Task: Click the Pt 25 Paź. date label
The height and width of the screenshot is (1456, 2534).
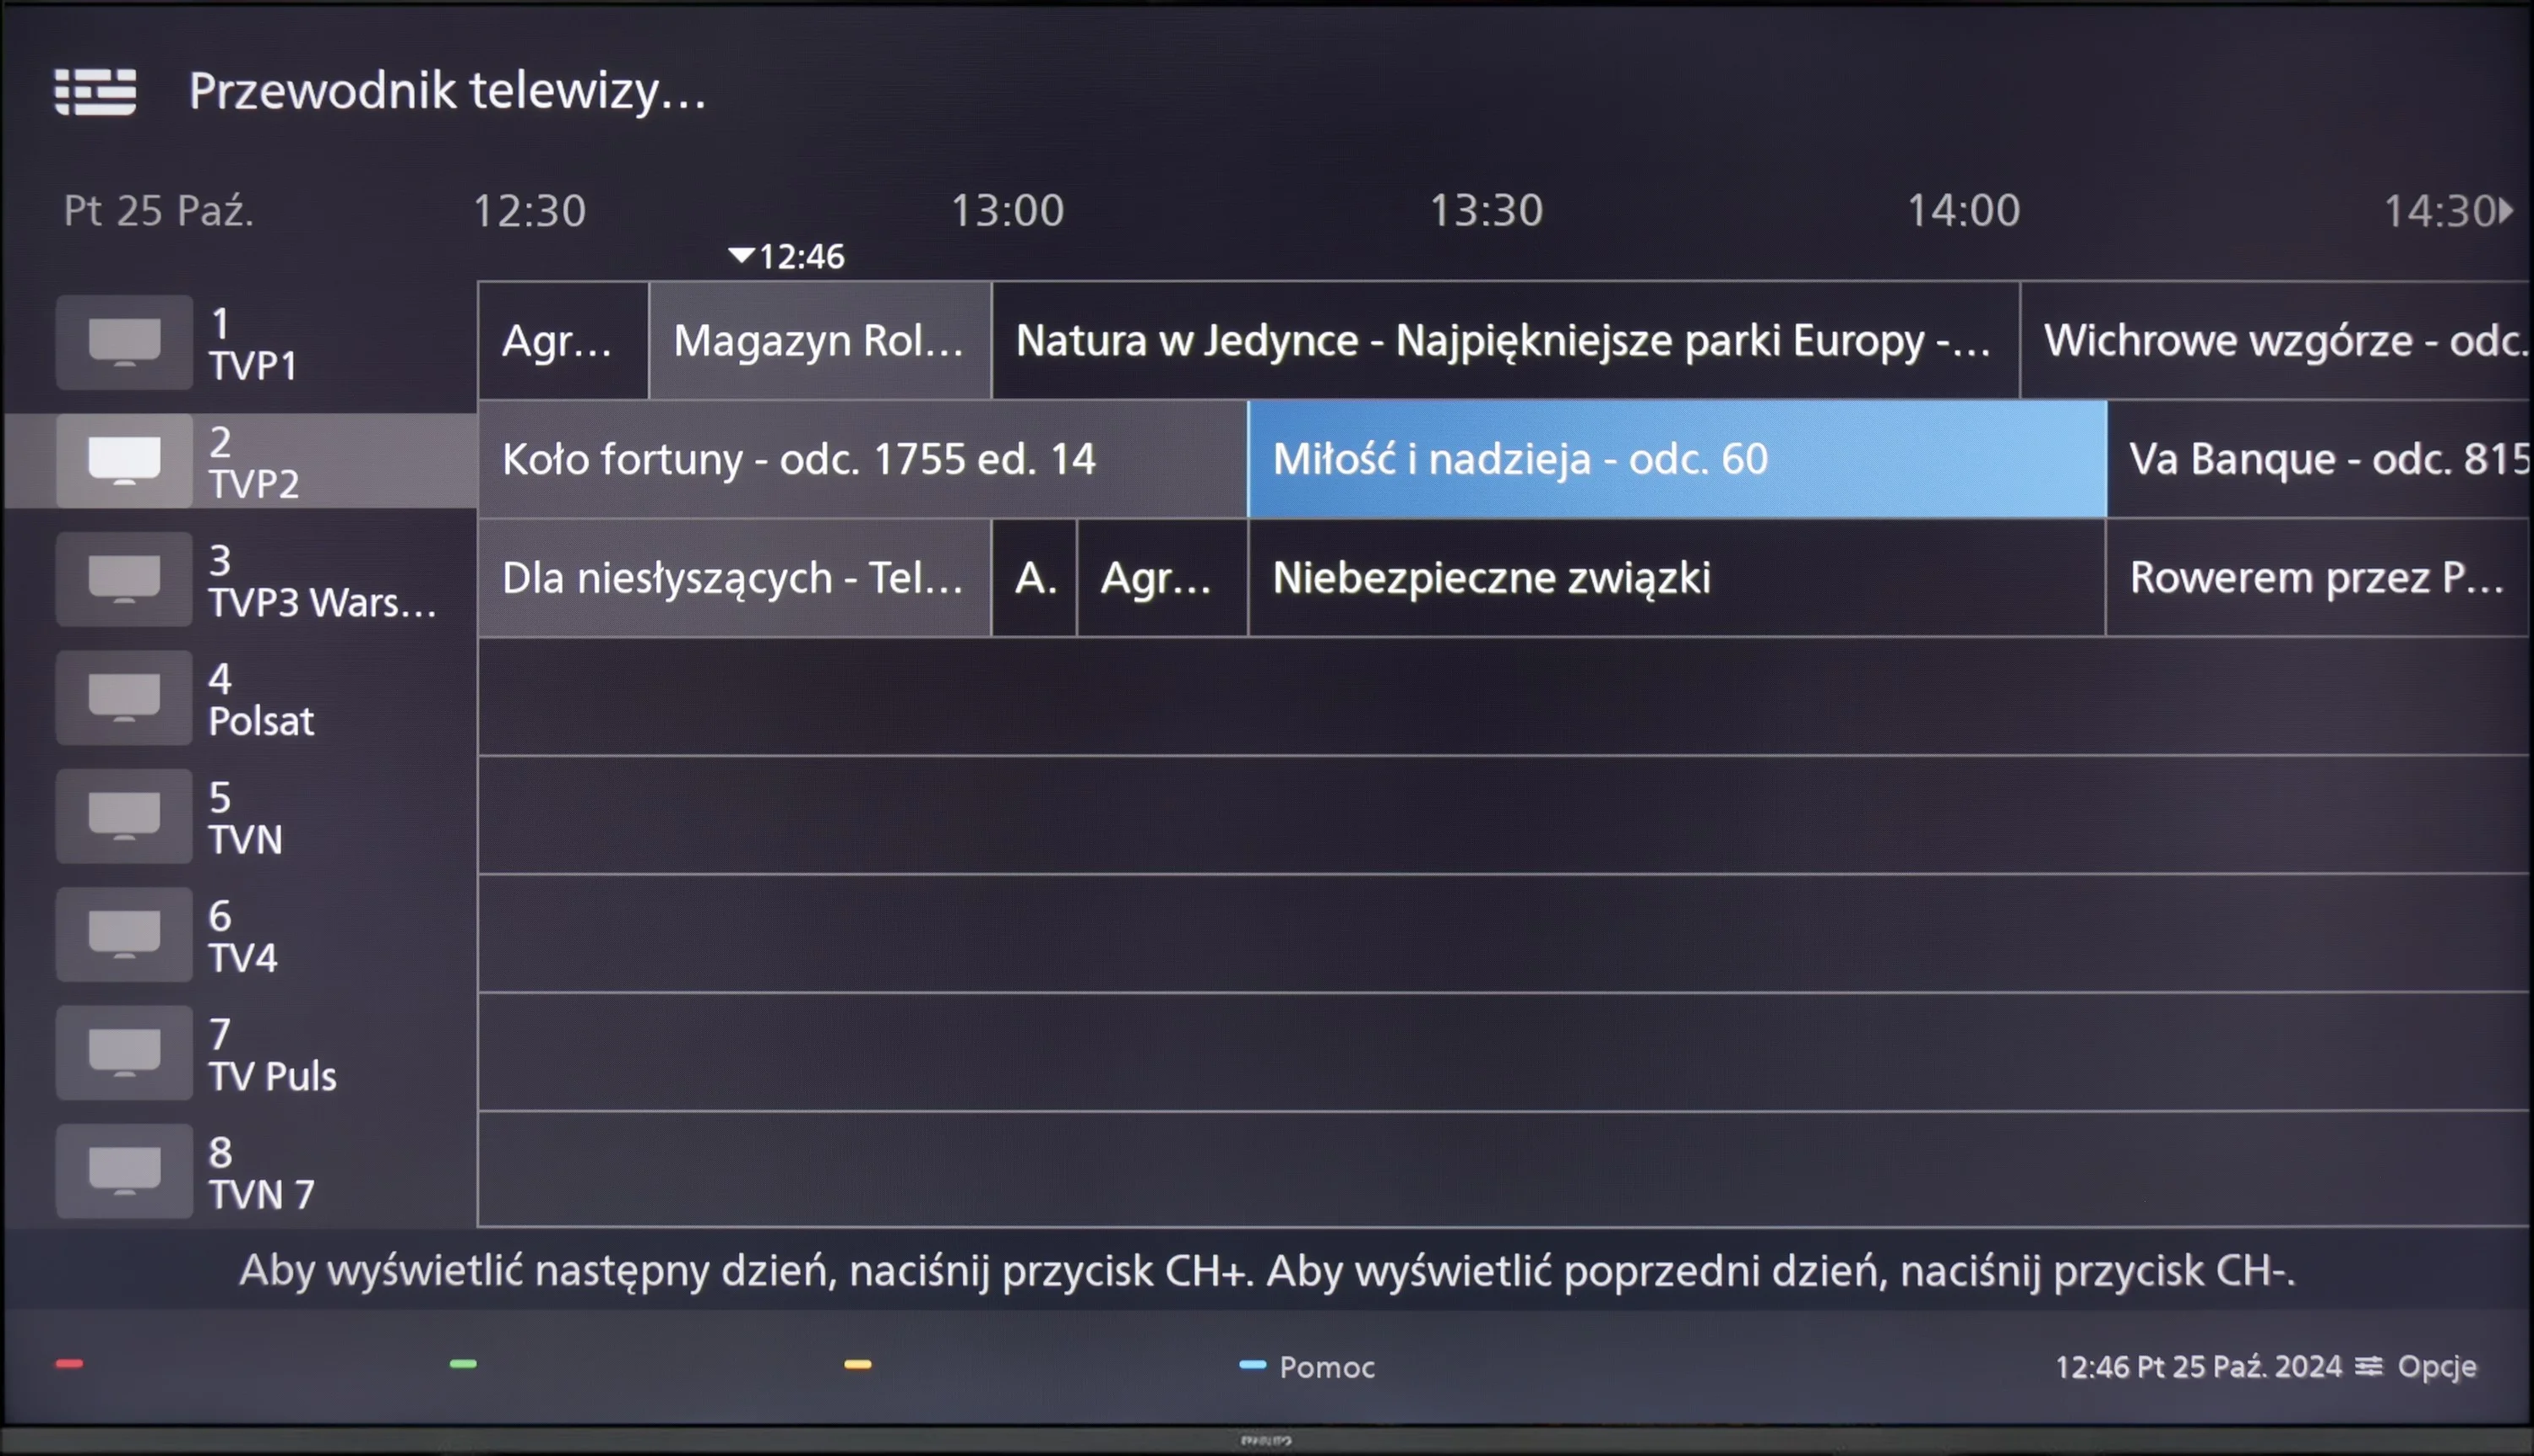Action: pyautogui.click(x=159, y=211)
